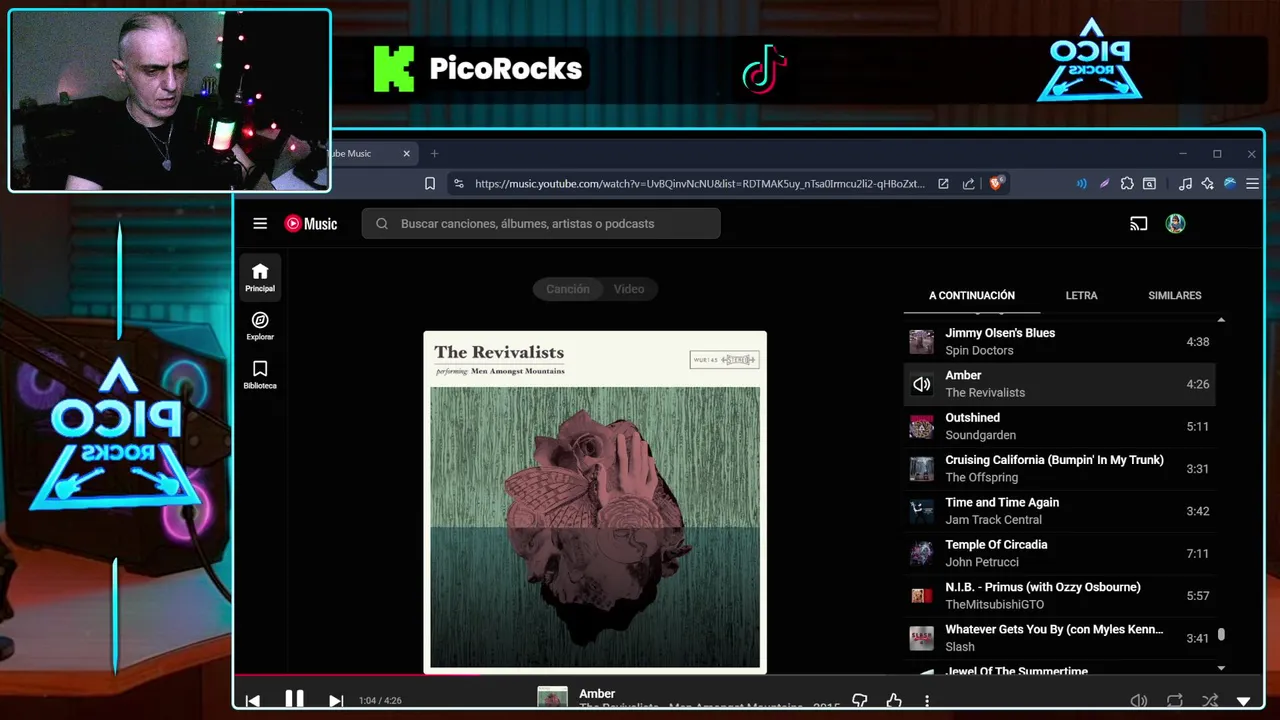The width and height of the screenshot is (1280, 720).
Task: Open a new browser tab
Action: (x=434, y=153)
